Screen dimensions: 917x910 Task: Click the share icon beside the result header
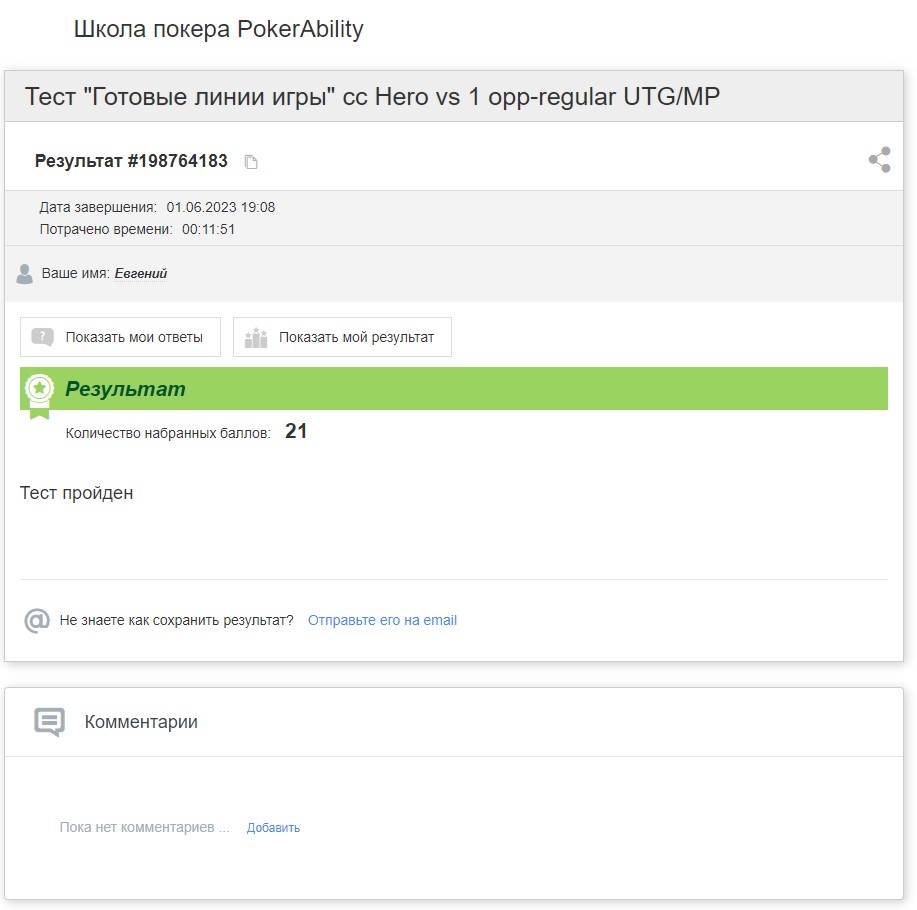[x=880, y=160]
